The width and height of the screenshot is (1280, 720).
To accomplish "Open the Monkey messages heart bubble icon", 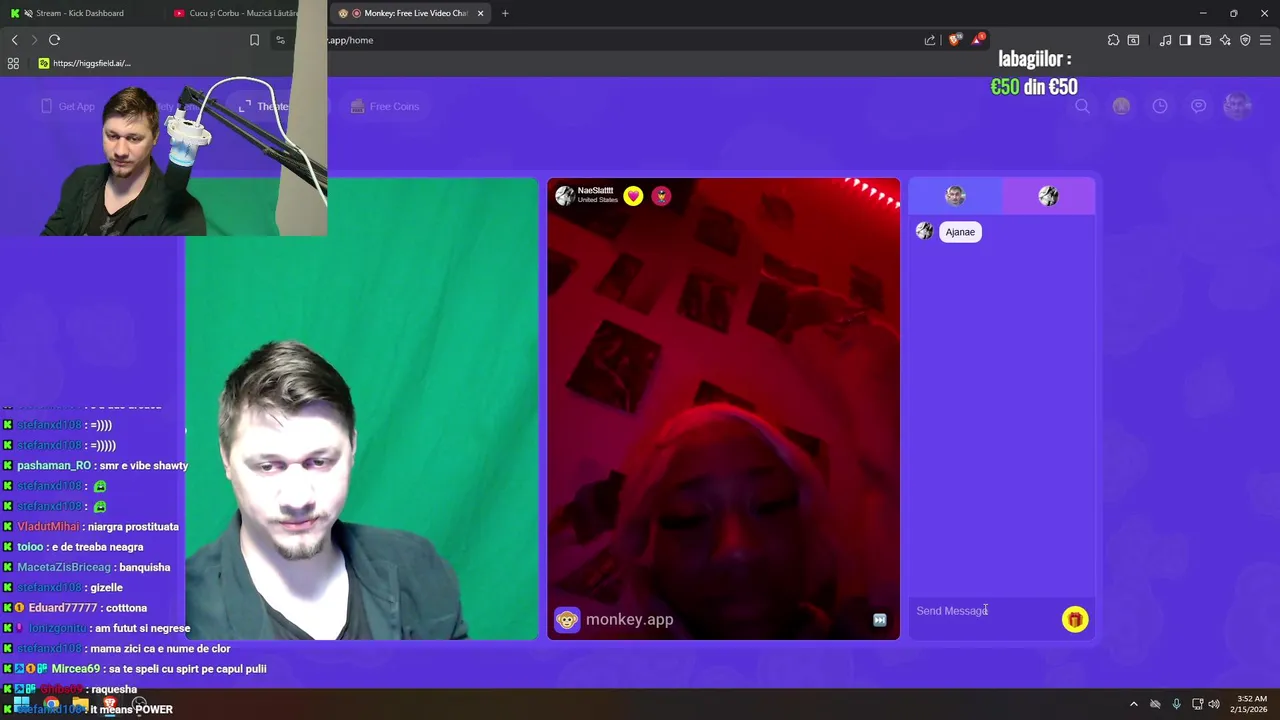I will click(1198, 106).
